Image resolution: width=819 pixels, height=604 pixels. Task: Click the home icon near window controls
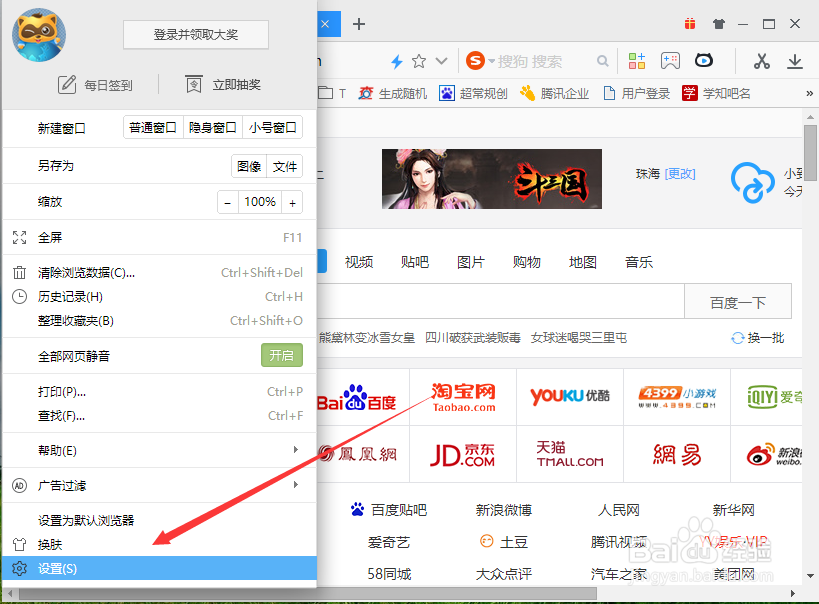(718, 23)
